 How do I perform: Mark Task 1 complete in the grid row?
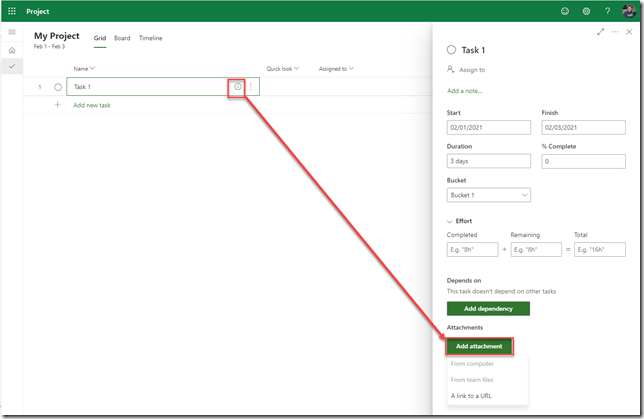coord(58,87)
